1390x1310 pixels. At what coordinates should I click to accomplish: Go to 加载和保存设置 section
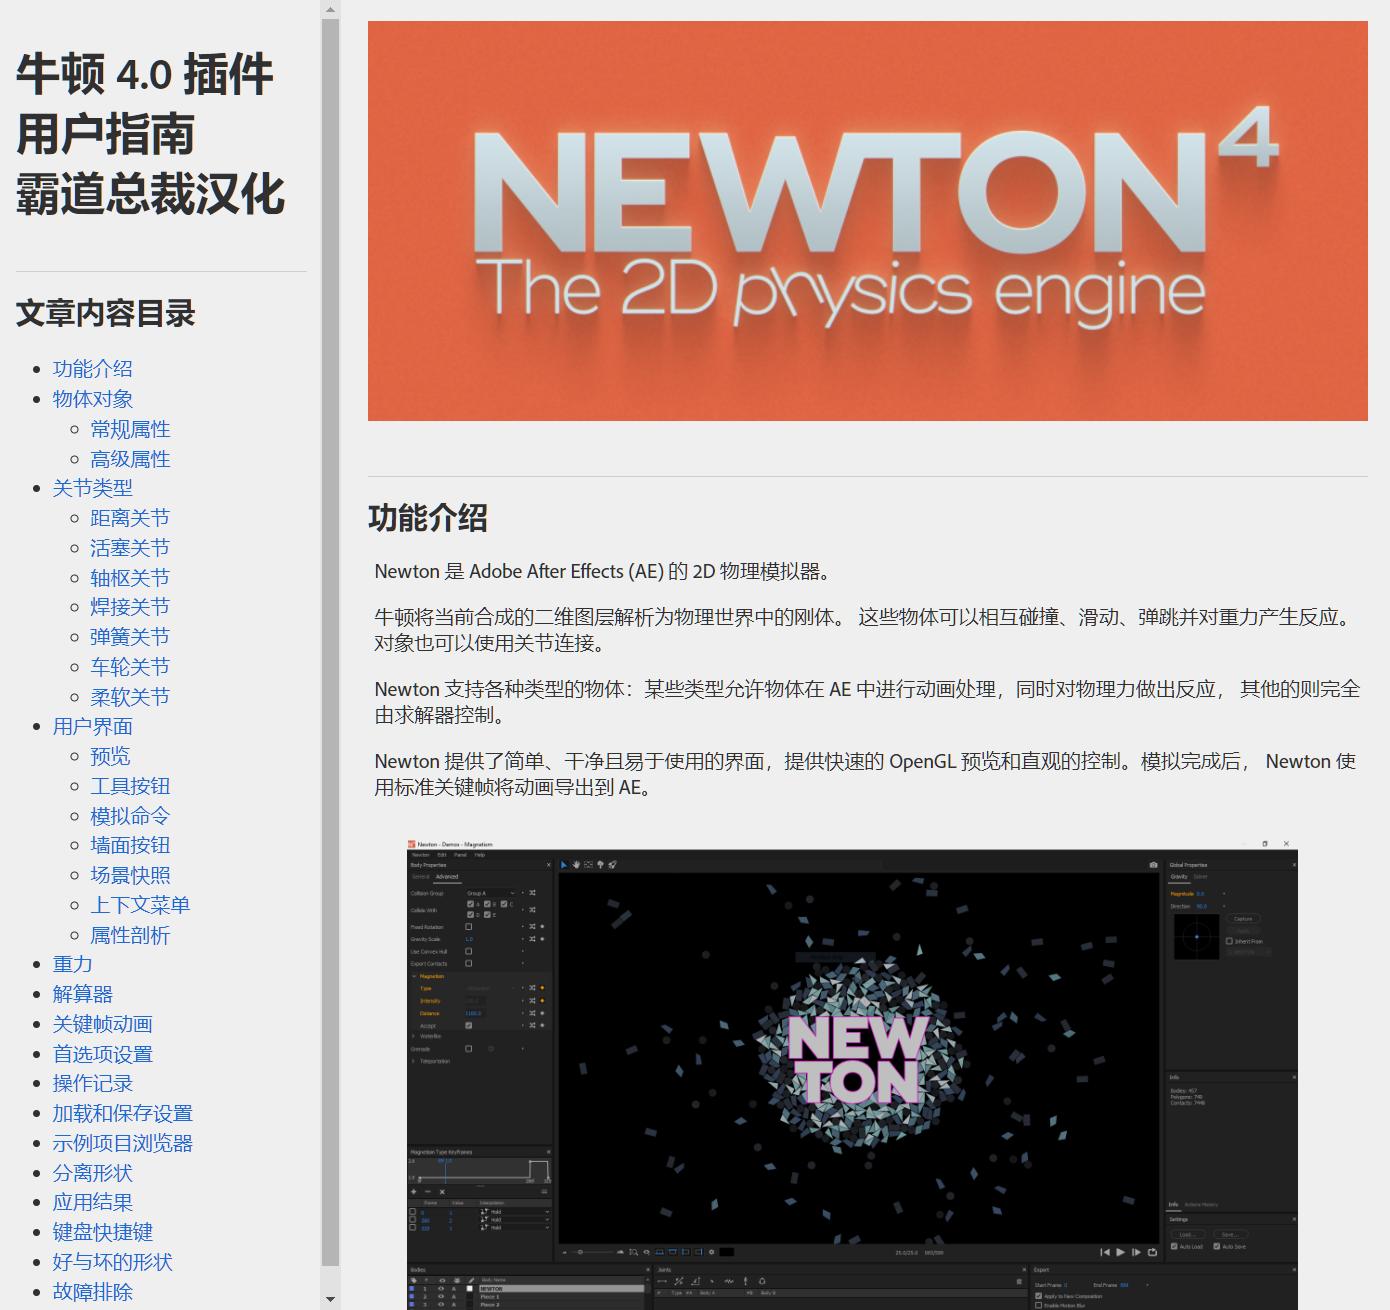(122, 1113)
